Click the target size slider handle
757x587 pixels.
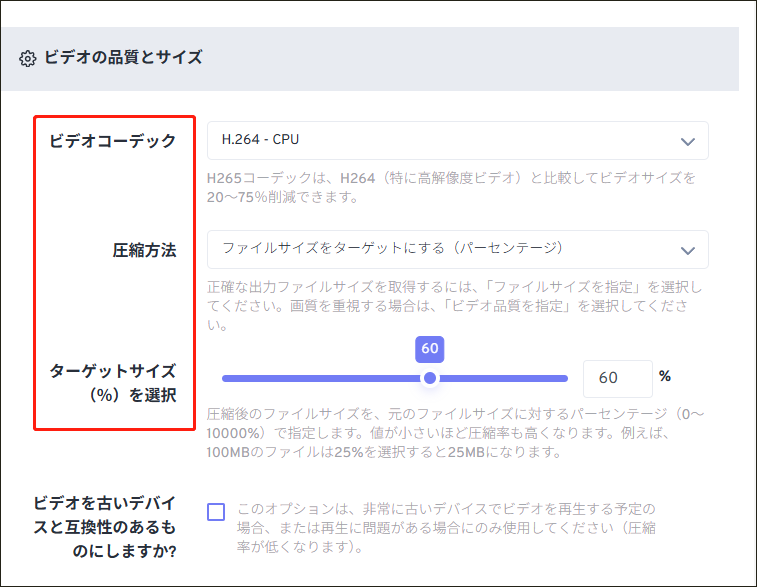pos(430,378)
